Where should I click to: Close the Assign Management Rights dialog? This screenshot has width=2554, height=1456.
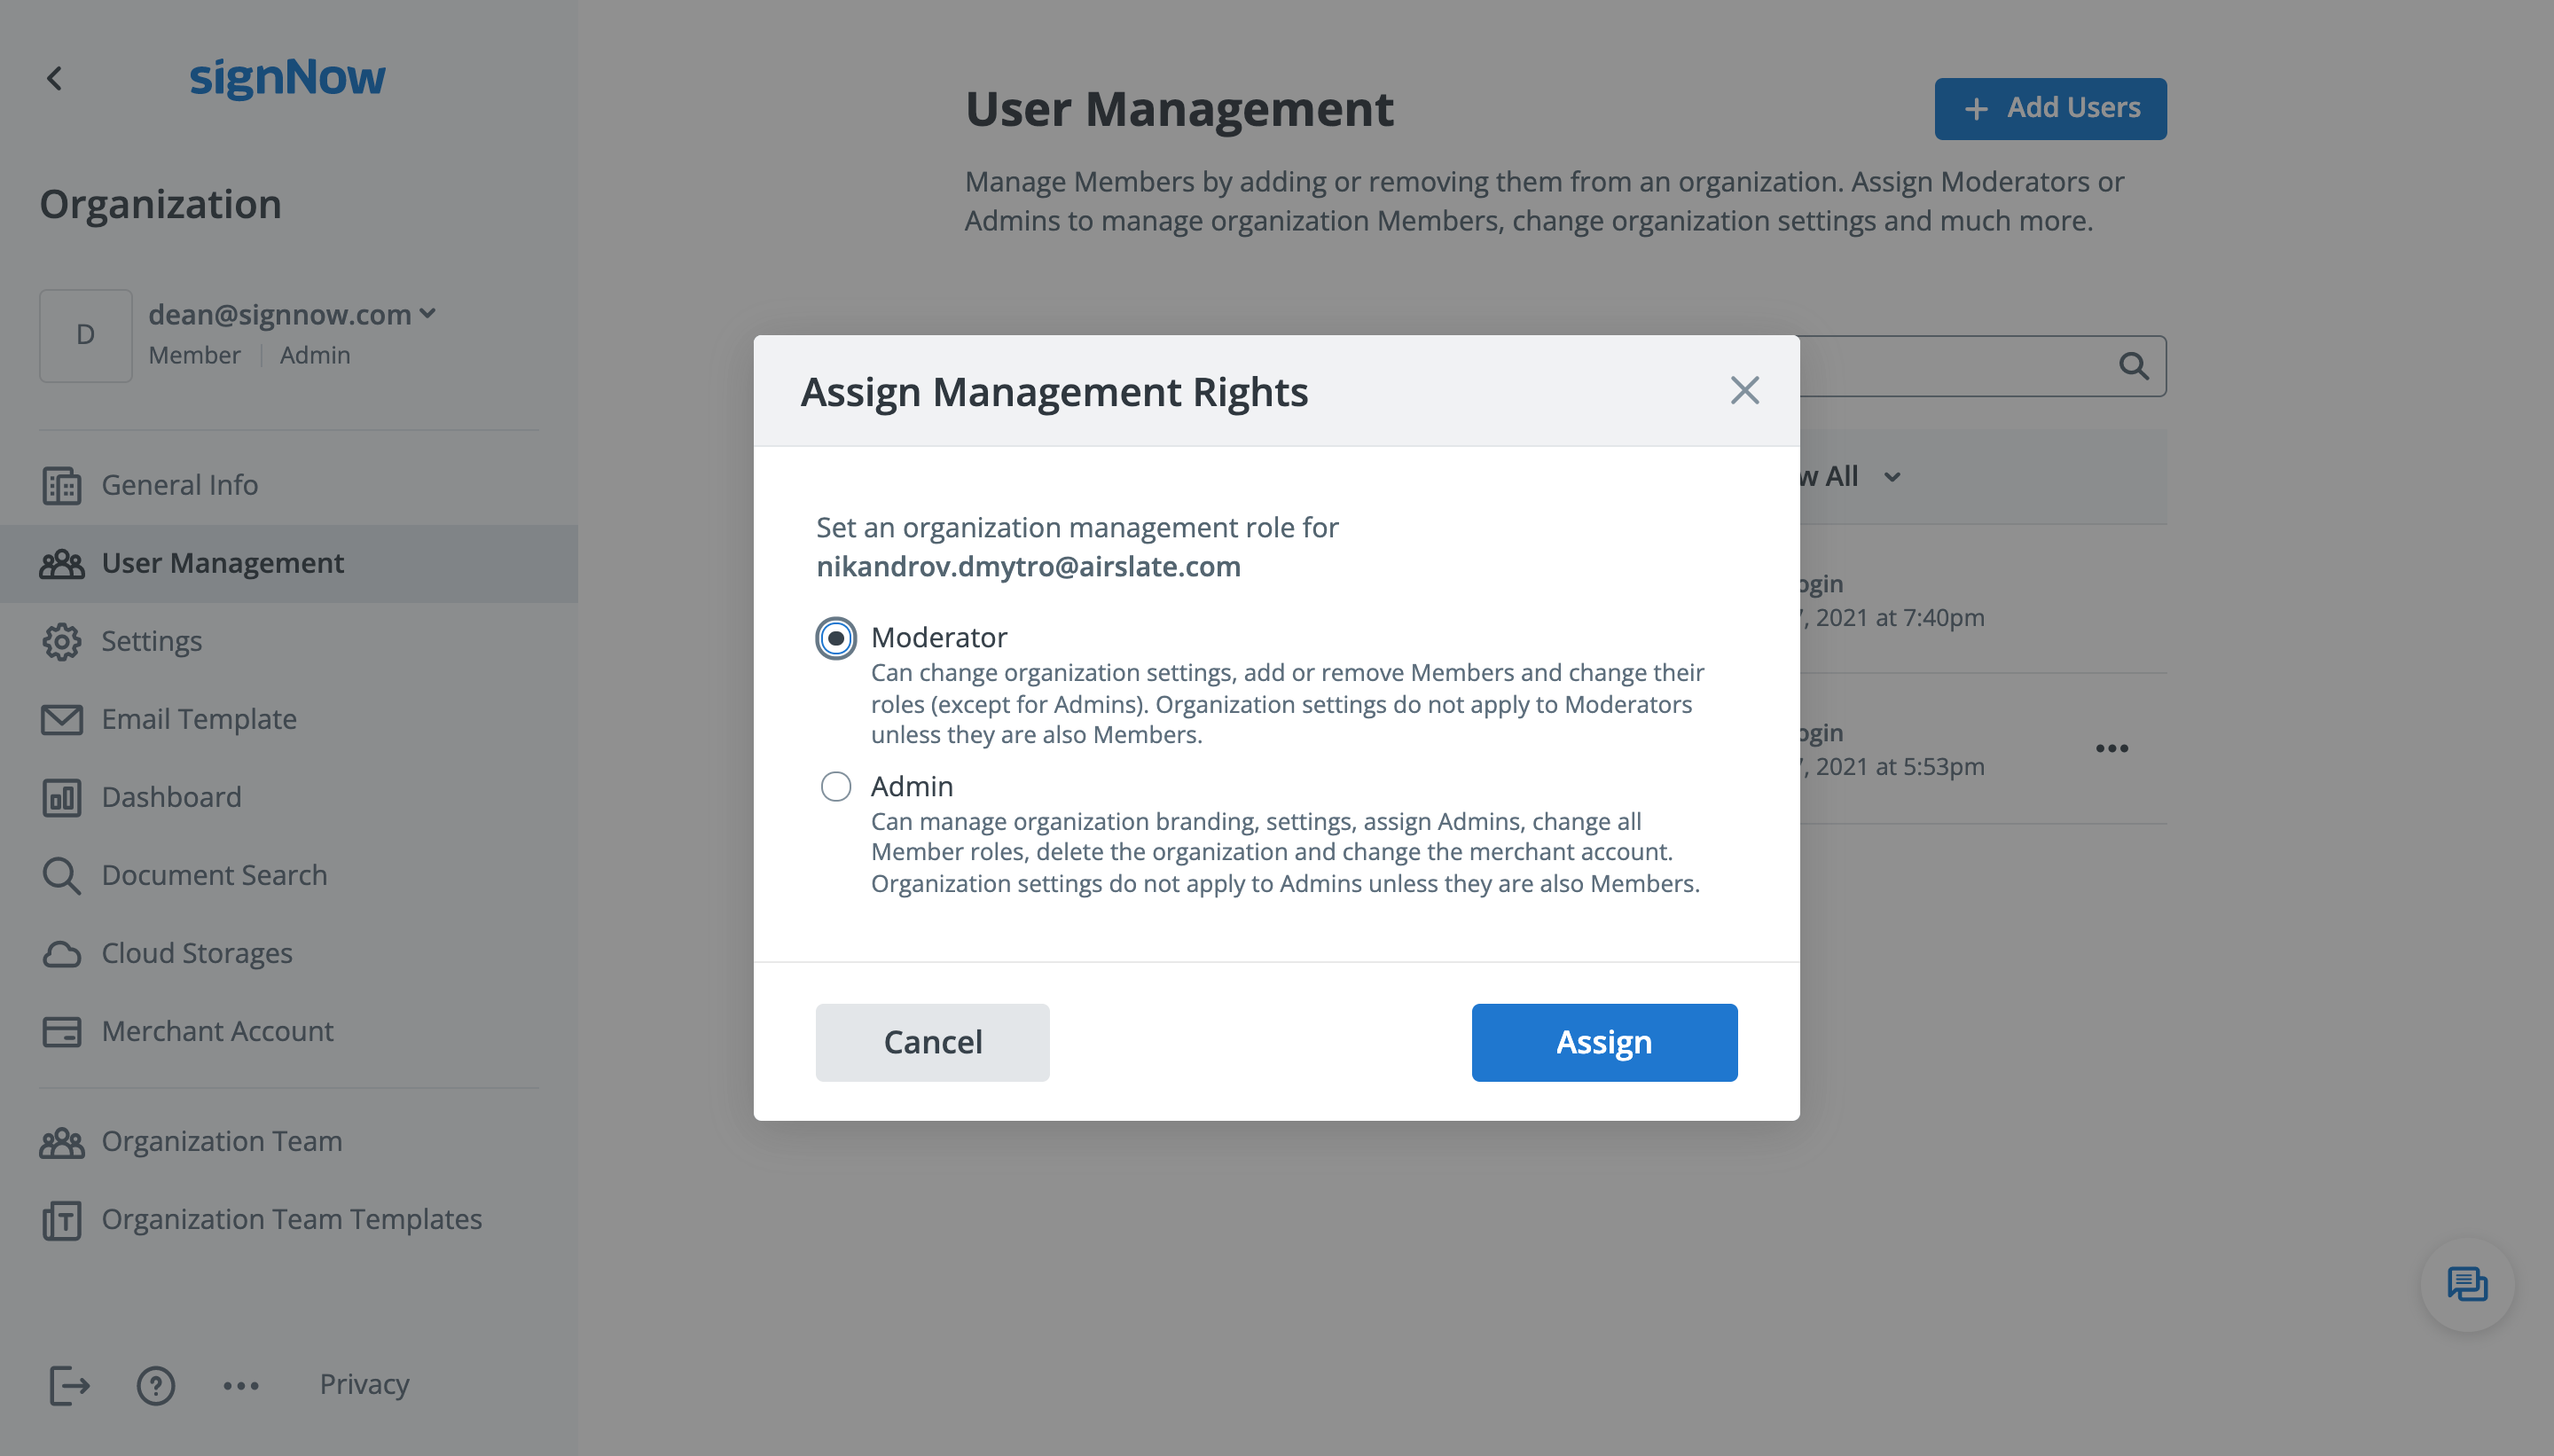(1744, 390)
